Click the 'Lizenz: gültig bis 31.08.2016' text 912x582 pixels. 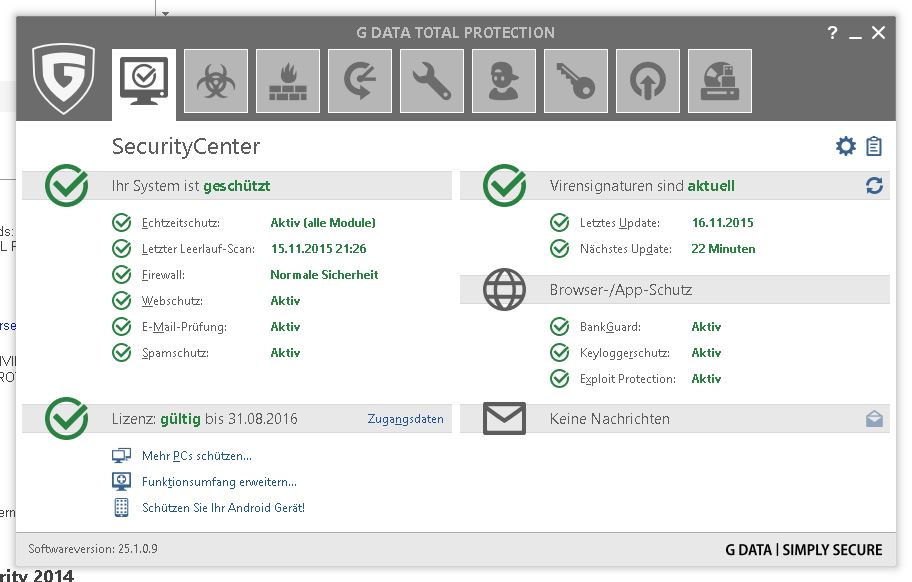204,419
